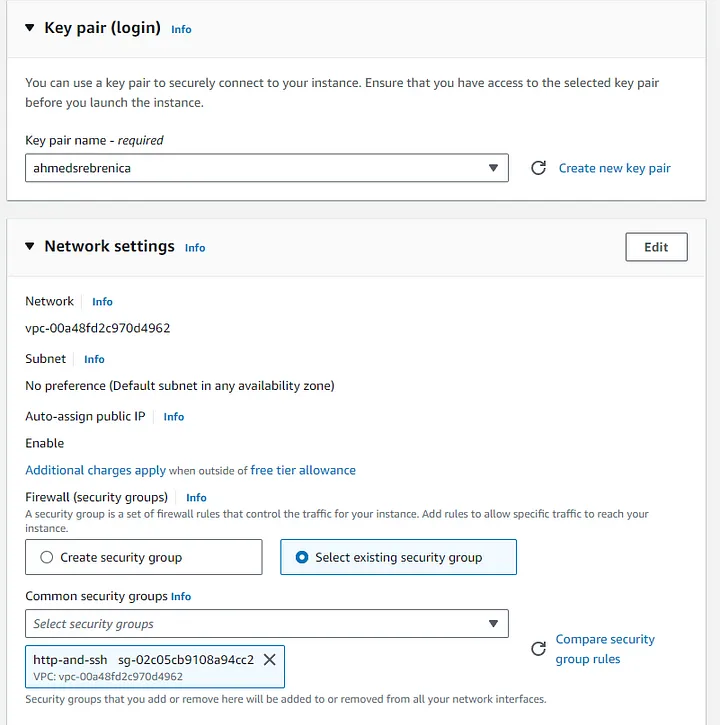Collapse the Key pair (login) section
Image resolution: width=720 pixels, height=725 pixels.
coord(29,28)
